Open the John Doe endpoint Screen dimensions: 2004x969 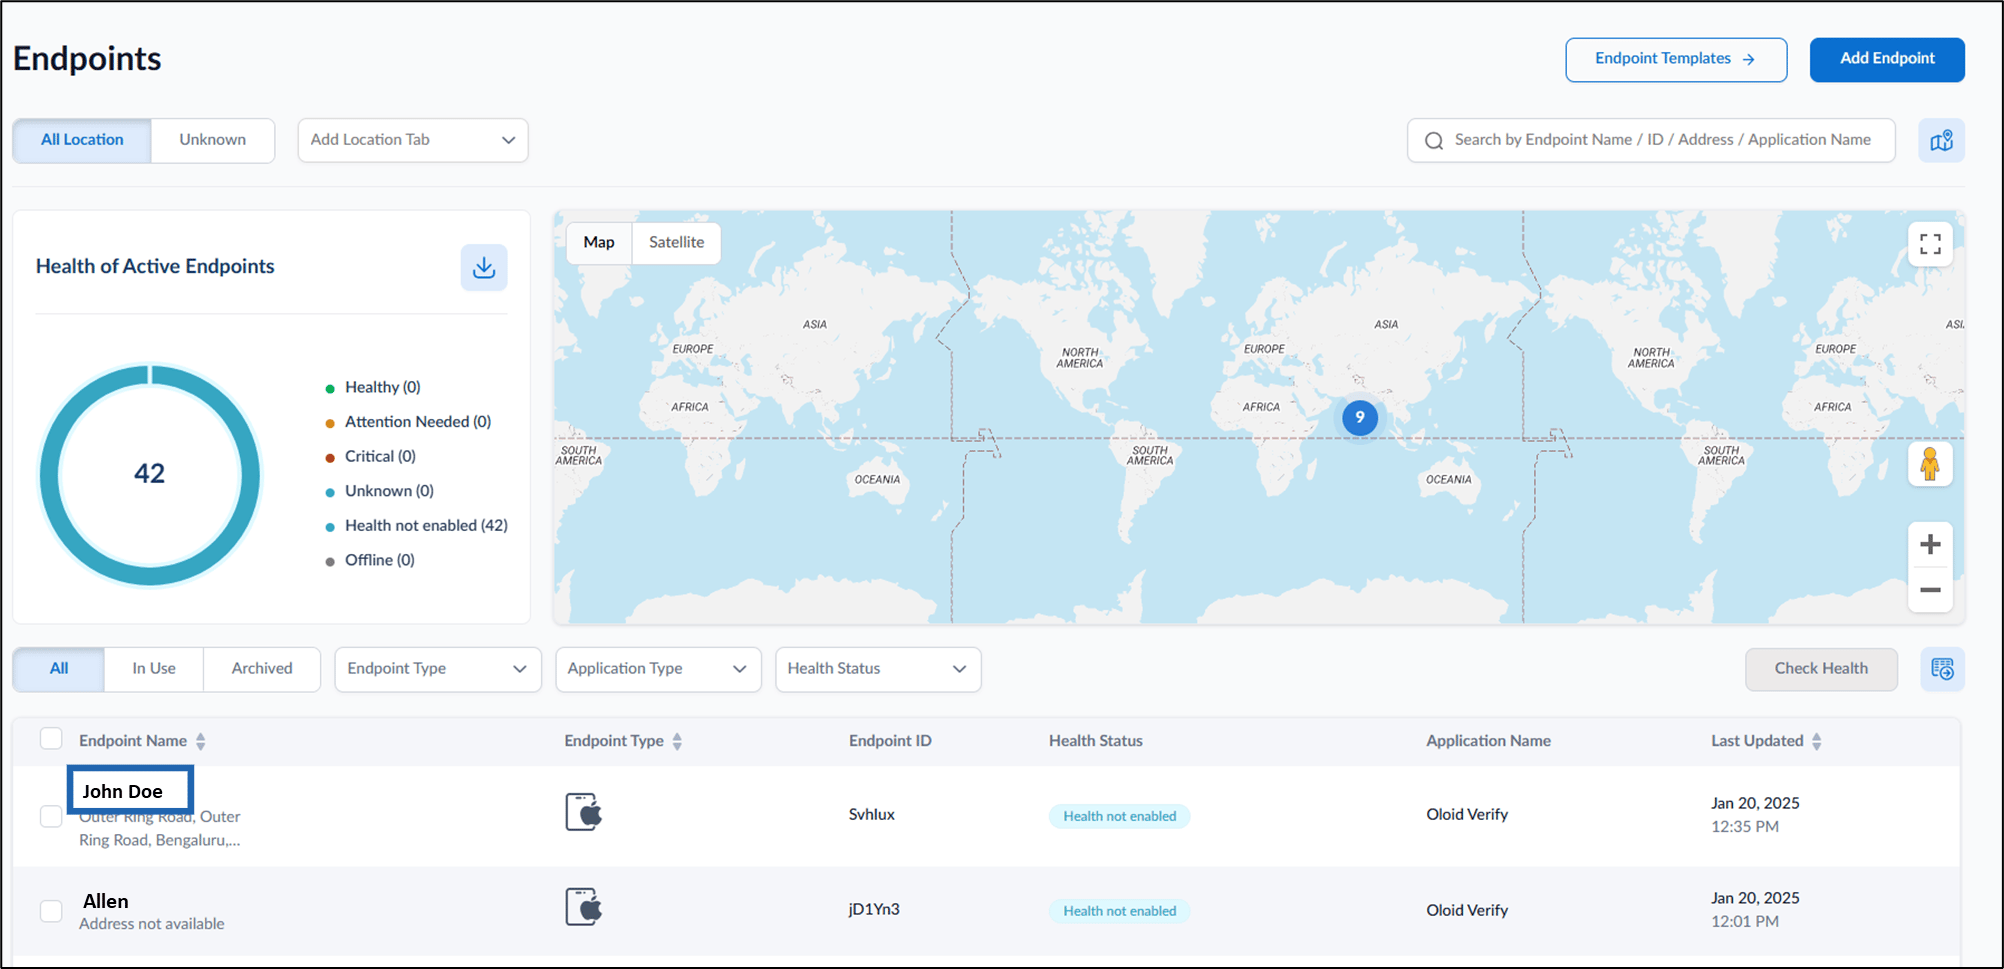tap(123, 792)
